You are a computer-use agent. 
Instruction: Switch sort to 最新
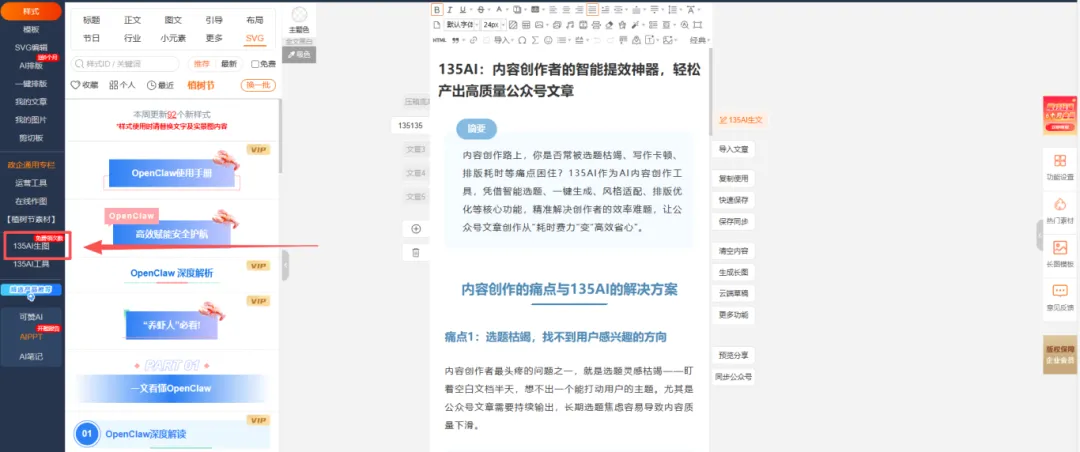228,64
